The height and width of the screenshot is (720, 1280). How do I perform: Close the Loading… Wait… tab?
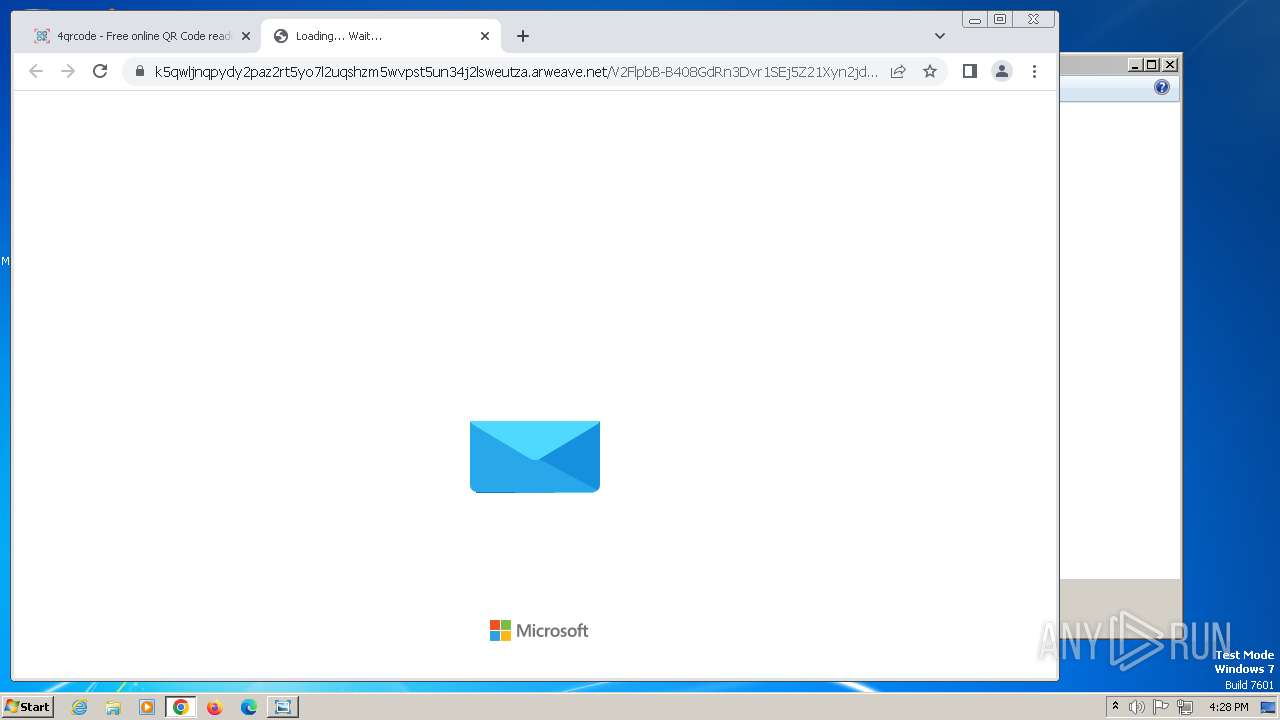pyautogui.click(x=485, y=36)
